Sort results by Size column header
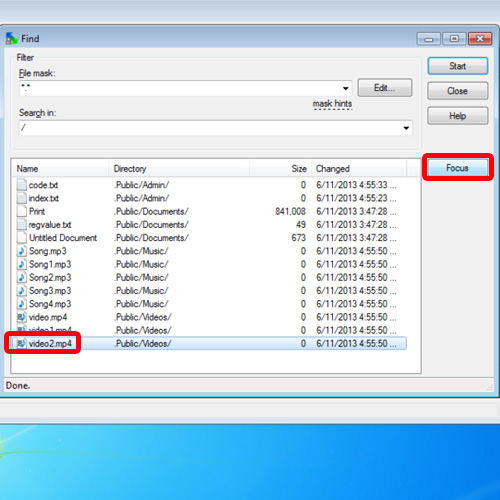Image resolution: width=500 pixels, height=500 pixels. pyautogui.click(x=280, y=169)
